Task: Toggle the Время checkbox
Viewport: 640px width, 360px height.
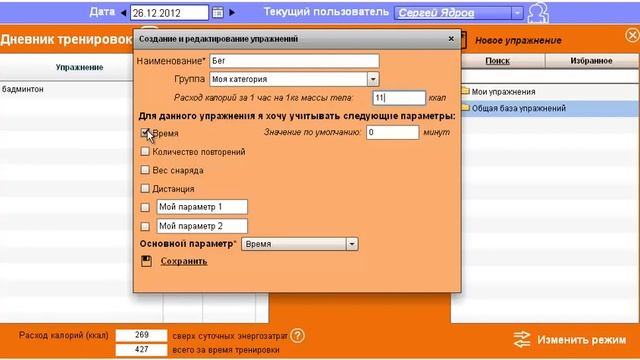Action: (145, 133)
